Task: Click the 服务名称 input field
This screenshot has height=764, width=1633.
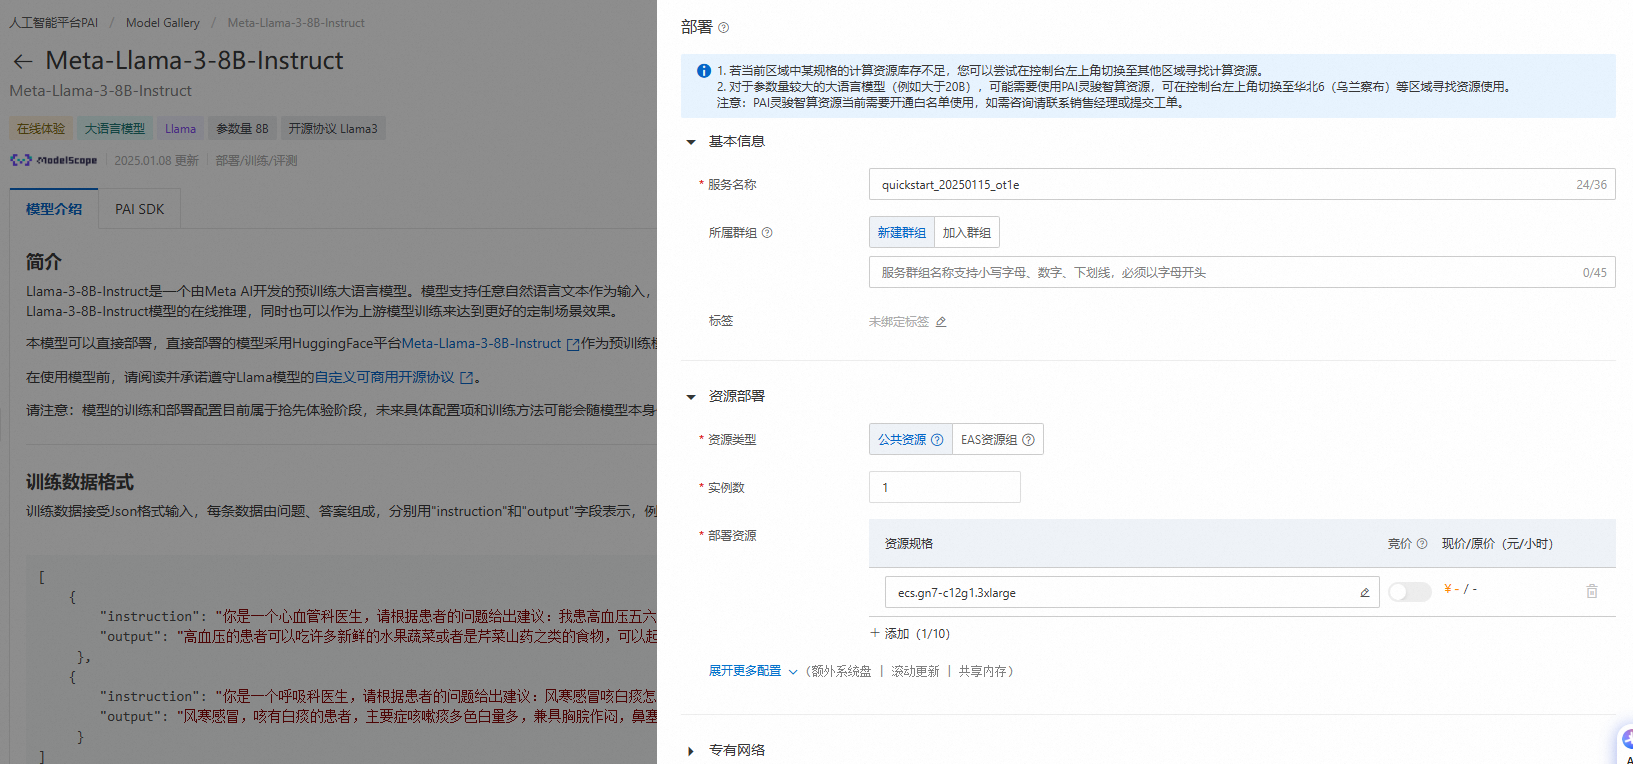Action: [1242, 184]
